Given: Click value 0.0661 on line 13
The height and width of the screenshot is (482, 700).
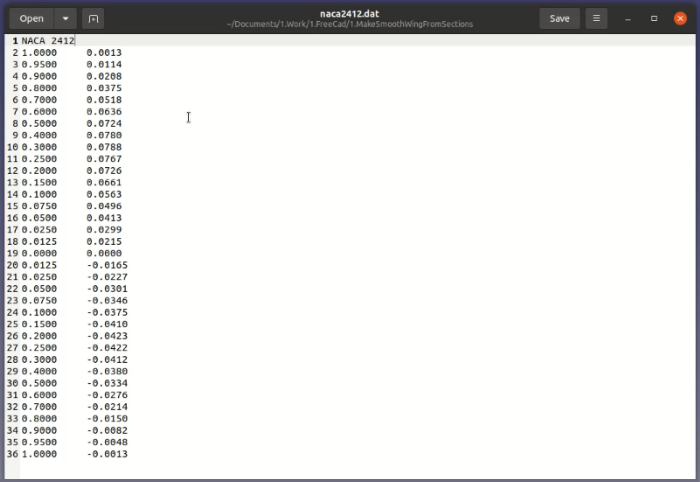Looking at the screenshot, I should (x=104, y=183).
